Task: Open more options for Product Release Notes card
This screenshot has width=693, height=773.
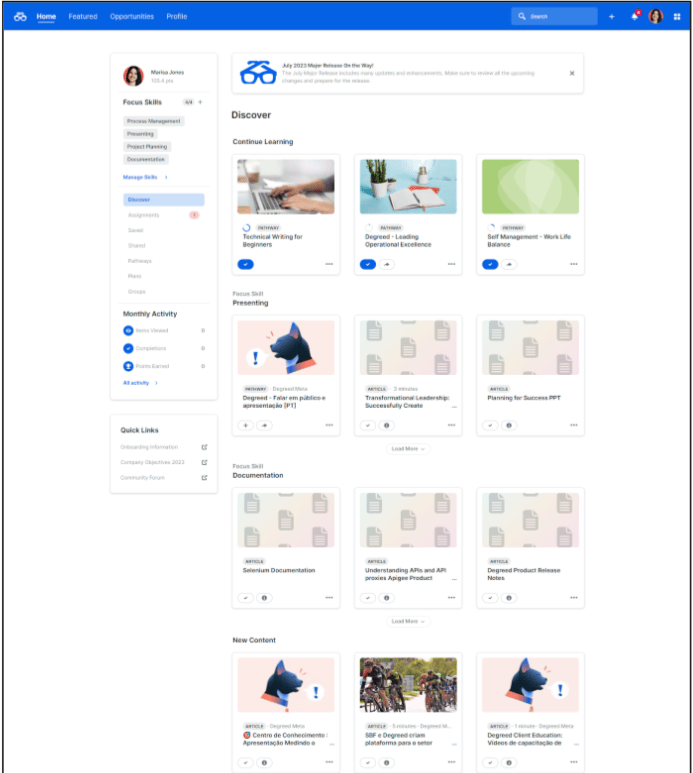Action: [x=574, y=597]
